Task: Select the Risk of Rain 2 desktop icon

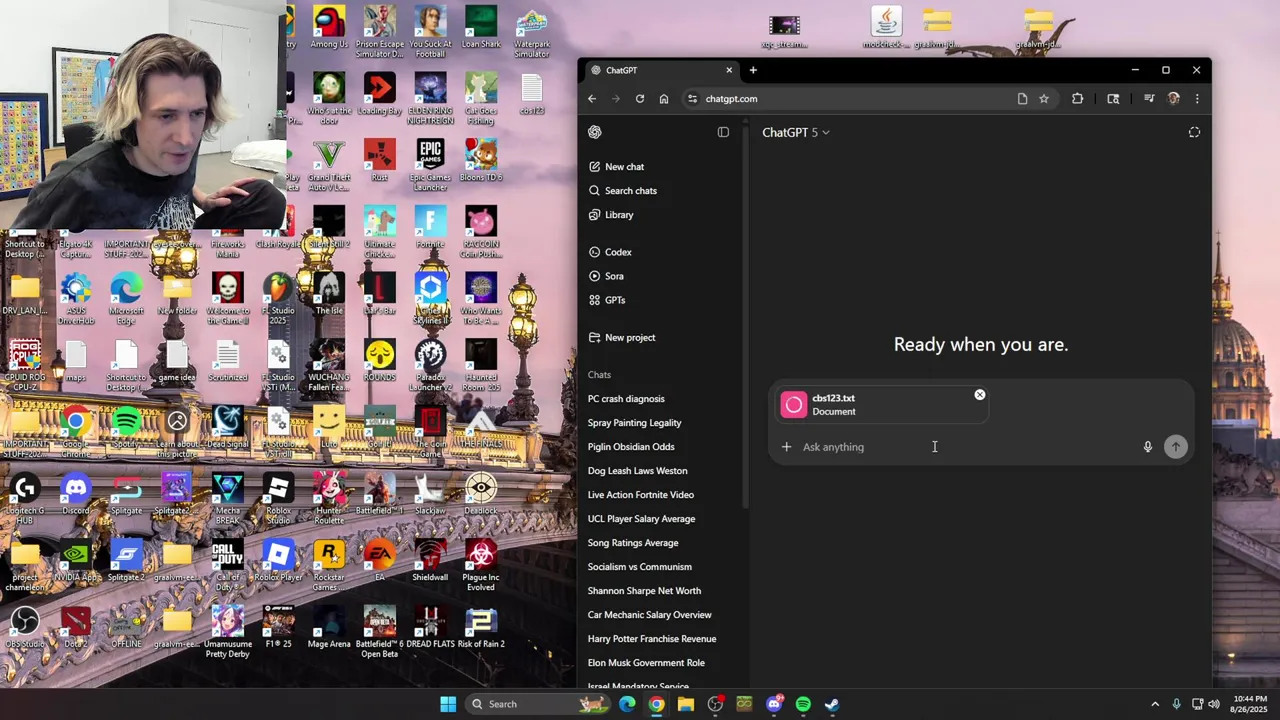Action: [481, 627]
